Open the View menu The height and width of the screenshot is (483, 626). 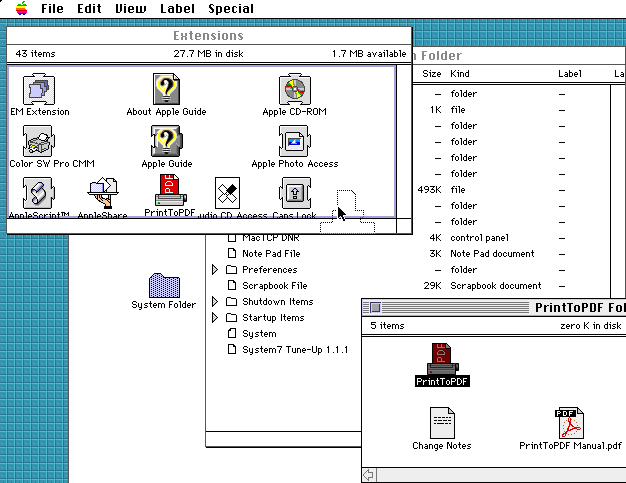point(131,8)
